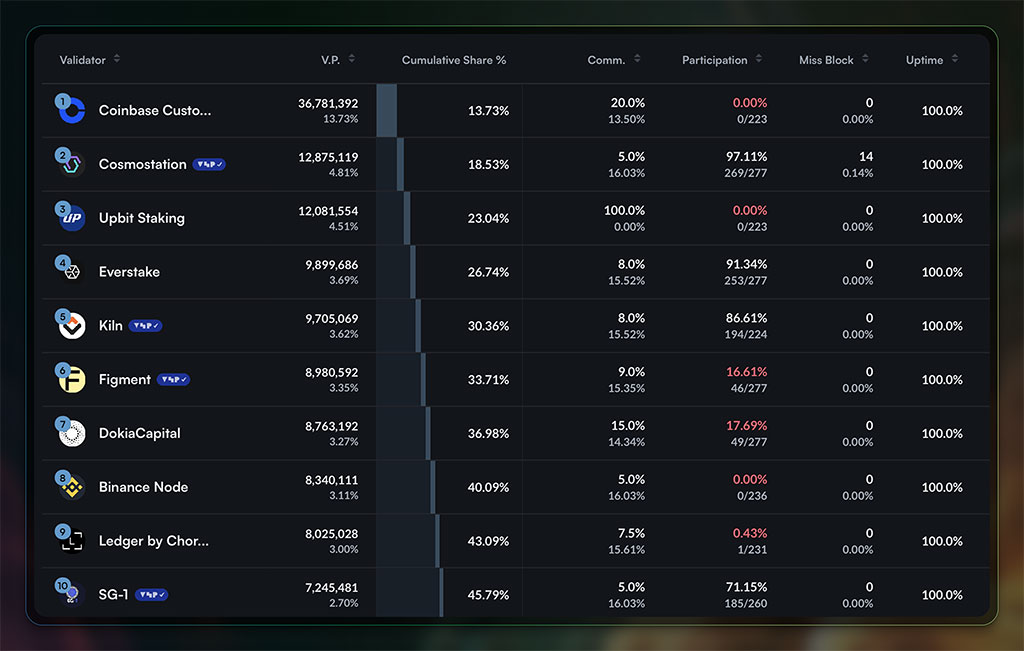Click the badge next to Kiln
The image size is (1024, 651).
click(145, 326)
